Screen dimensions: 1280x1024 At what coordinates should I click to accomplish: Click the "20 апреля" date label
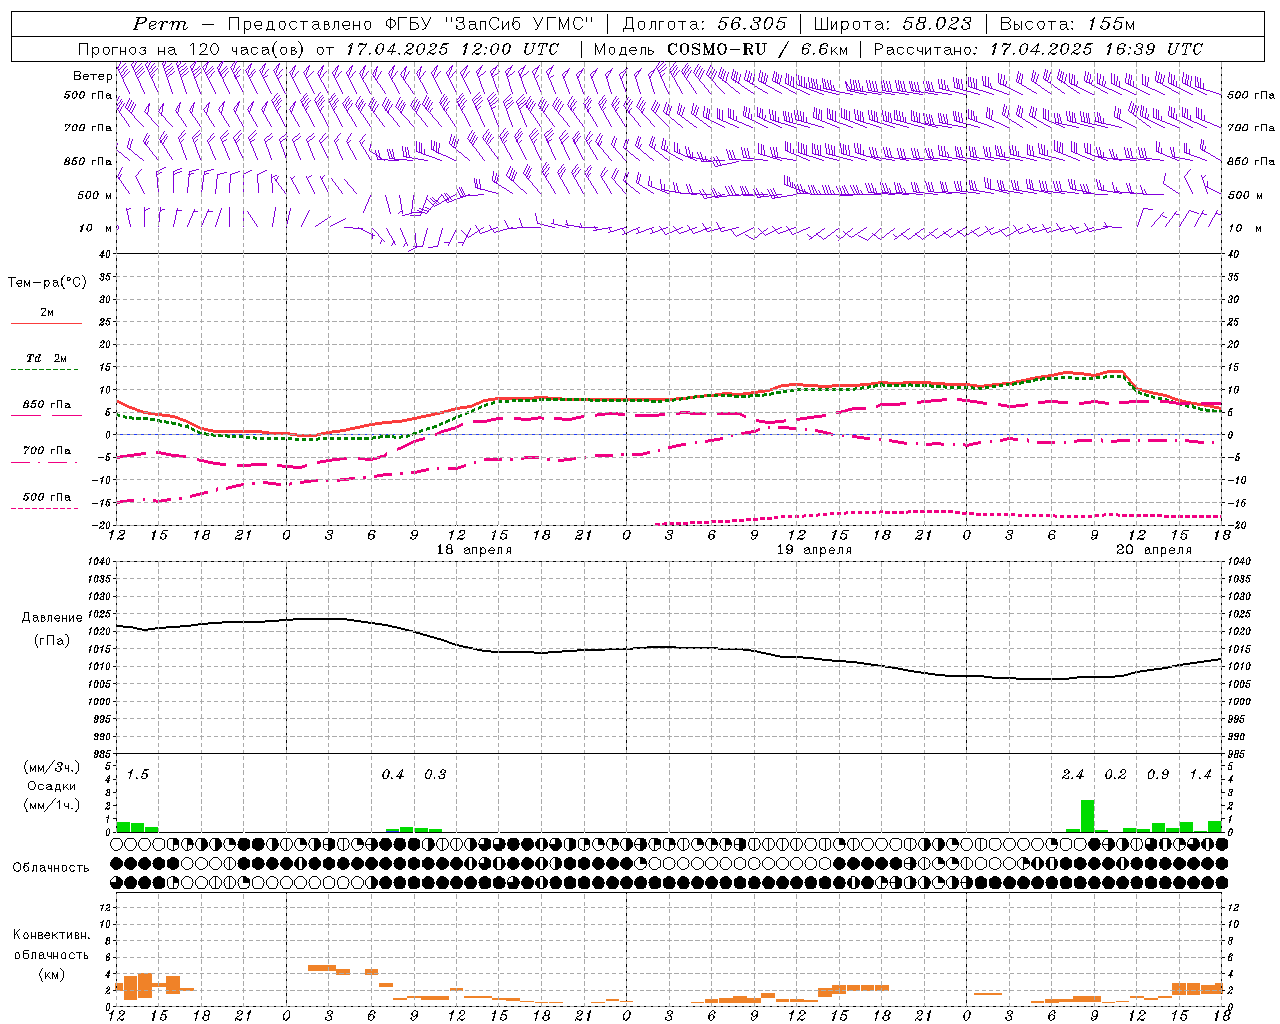coord(1154,550)
